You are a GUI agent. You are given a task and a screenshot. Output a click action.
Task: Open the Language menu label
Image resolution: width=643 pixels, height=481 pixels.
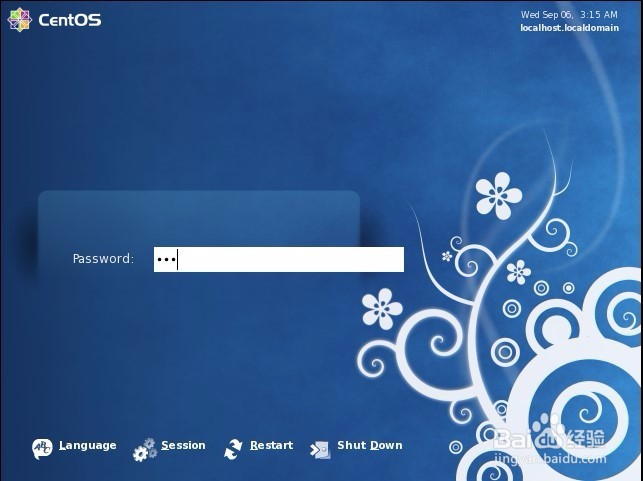pyautogui.click(x=87, y=445)
